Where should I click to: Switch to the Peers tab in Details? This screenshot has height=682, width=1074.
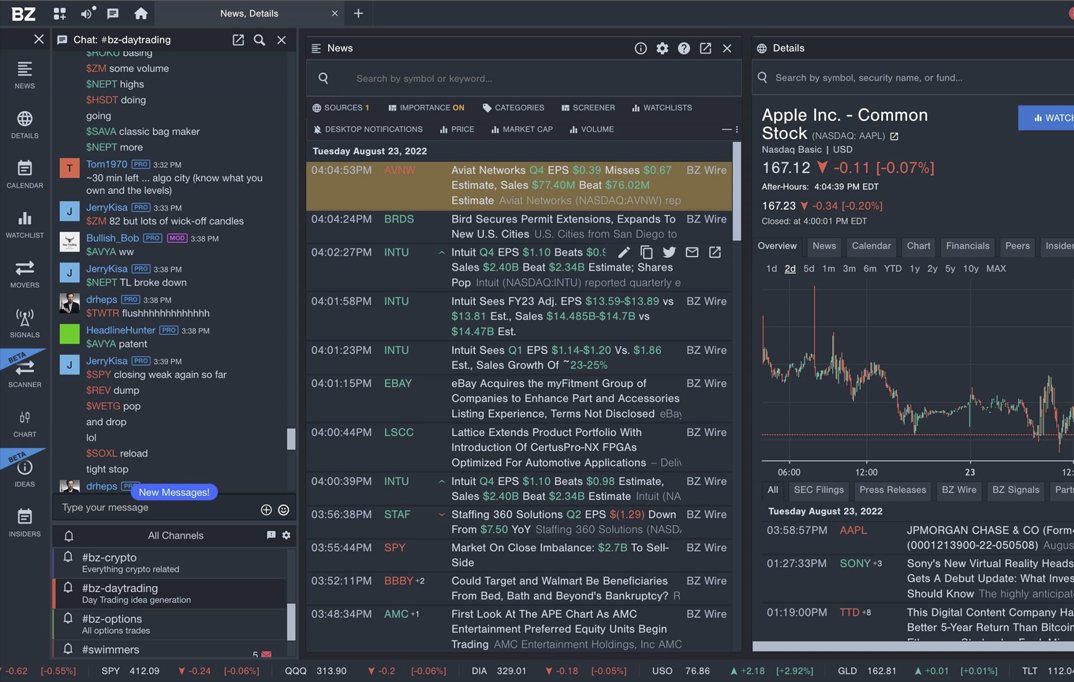click(1017, 246)
